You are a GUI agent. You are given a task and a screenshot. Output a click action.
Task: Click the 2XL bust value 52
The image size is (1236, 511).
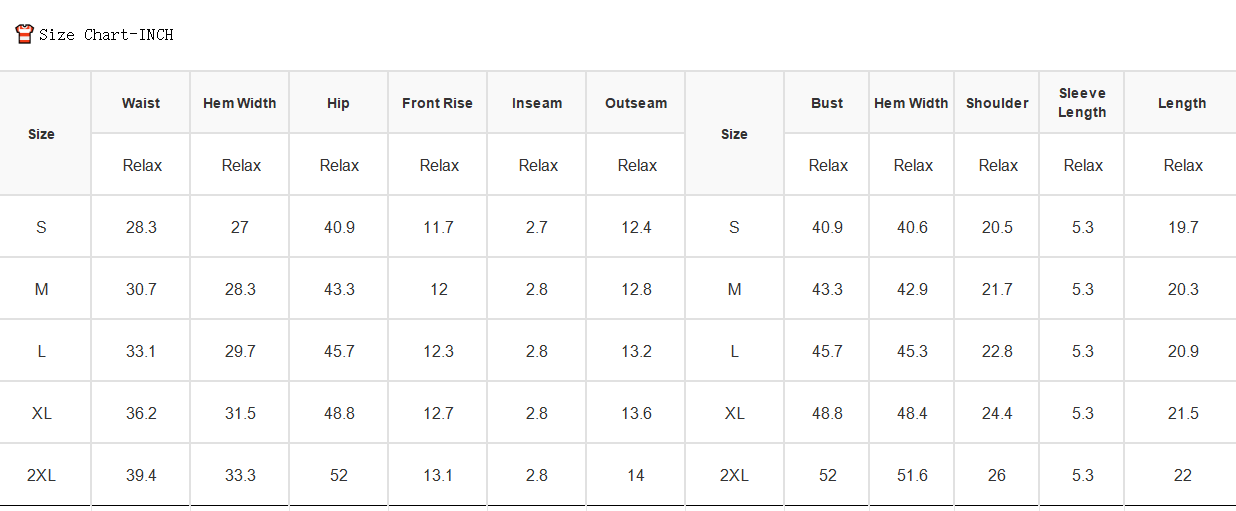coord(828,475)
